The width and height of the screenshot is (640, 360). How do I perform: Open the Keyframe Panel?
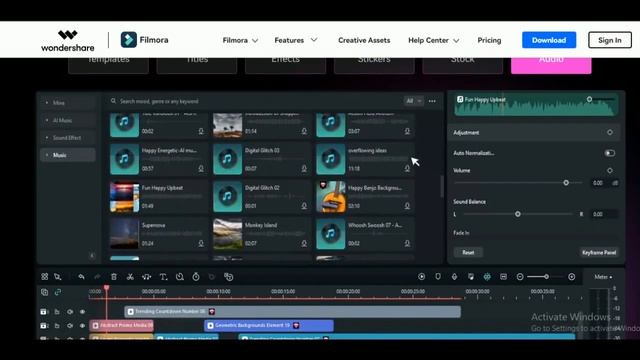tap(599, 252)
